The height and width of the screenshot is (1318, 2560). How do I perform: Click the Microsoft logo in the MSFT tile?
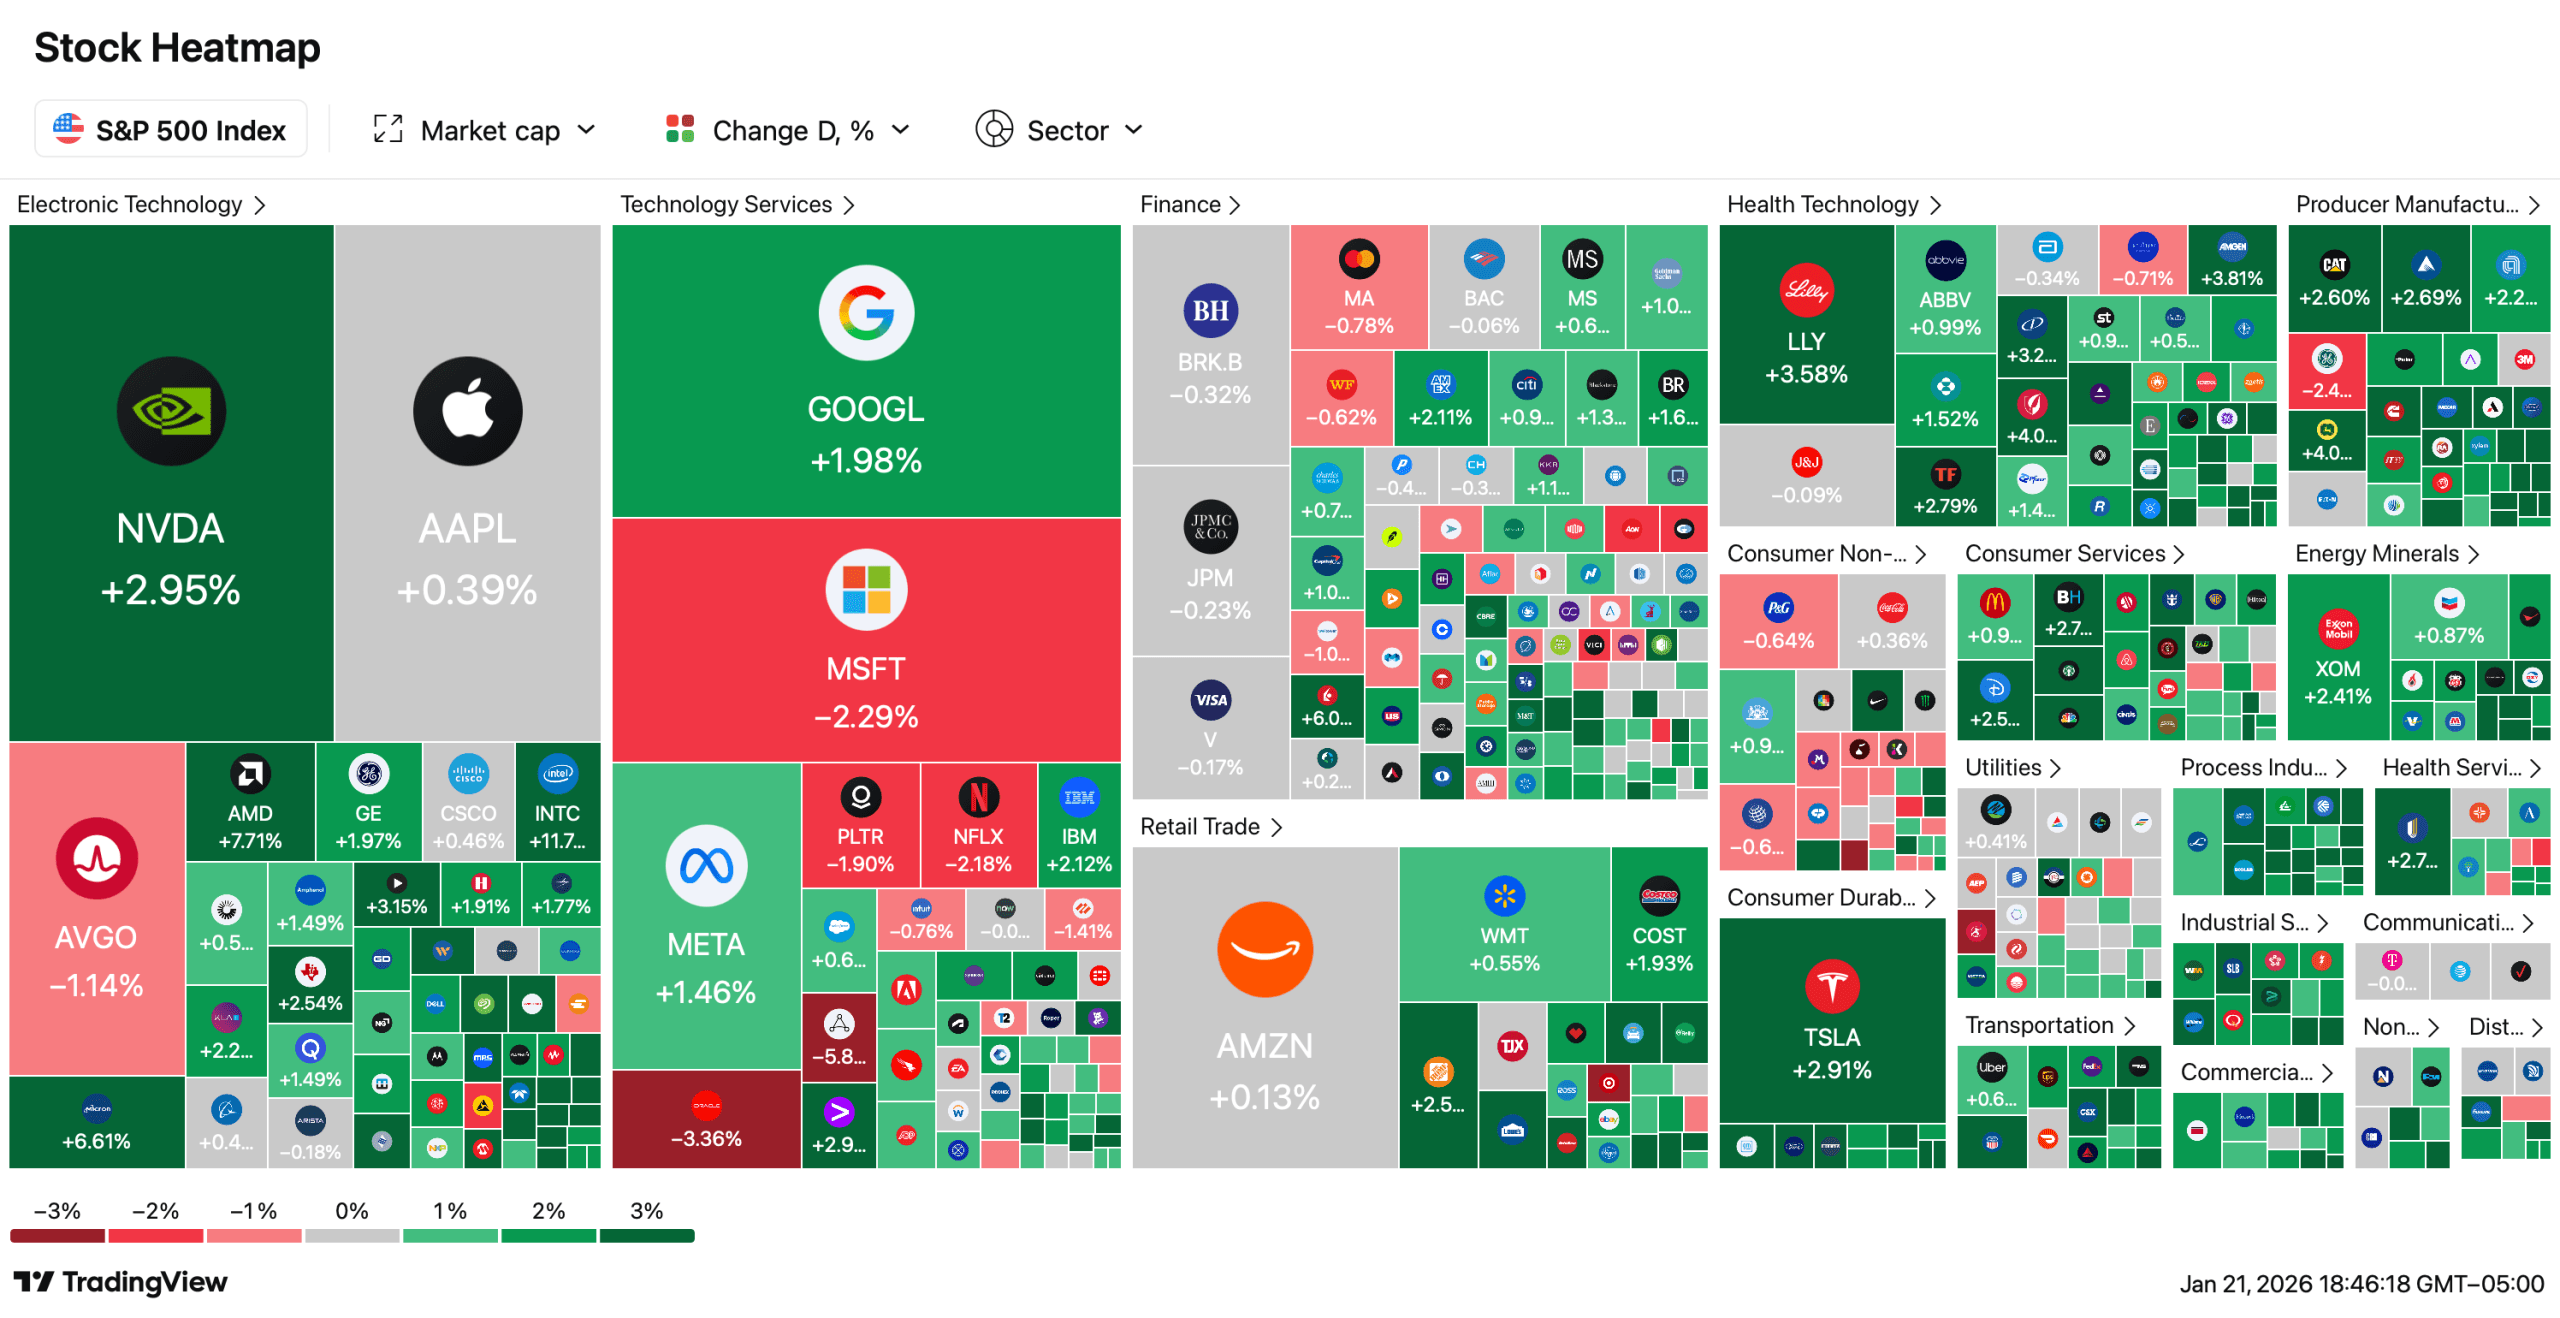click(865, 589)
